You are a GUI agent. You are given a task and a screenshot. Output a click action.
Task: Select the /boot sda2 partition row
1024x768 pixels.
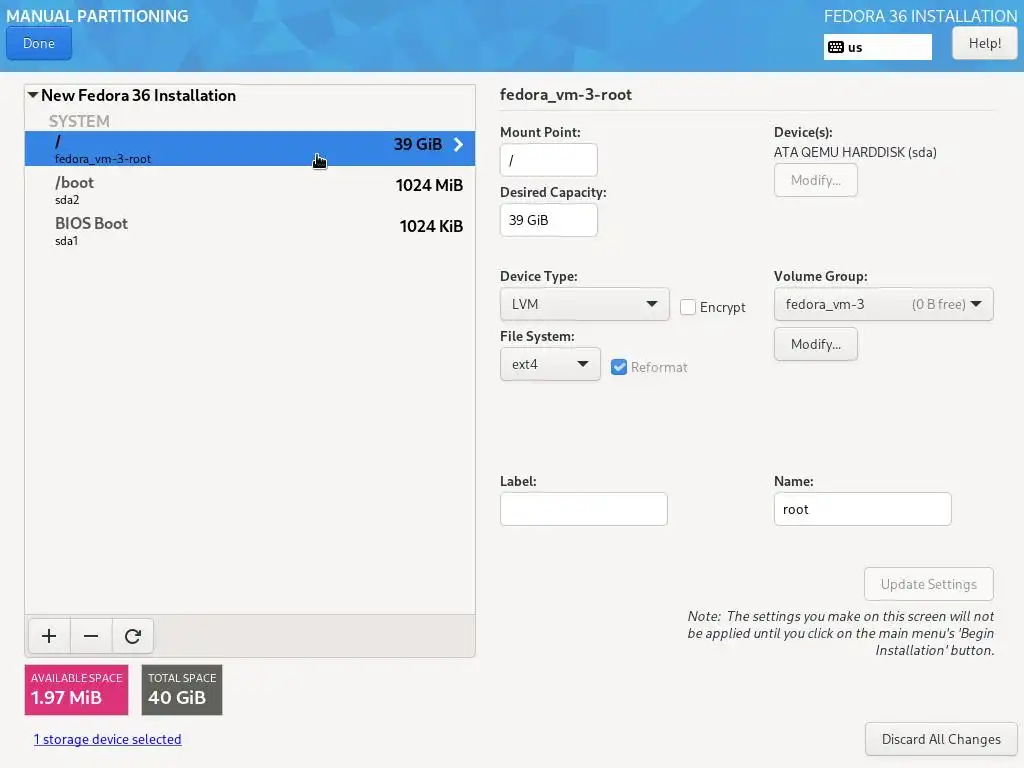pyautogui.click(x=249, y=190)
